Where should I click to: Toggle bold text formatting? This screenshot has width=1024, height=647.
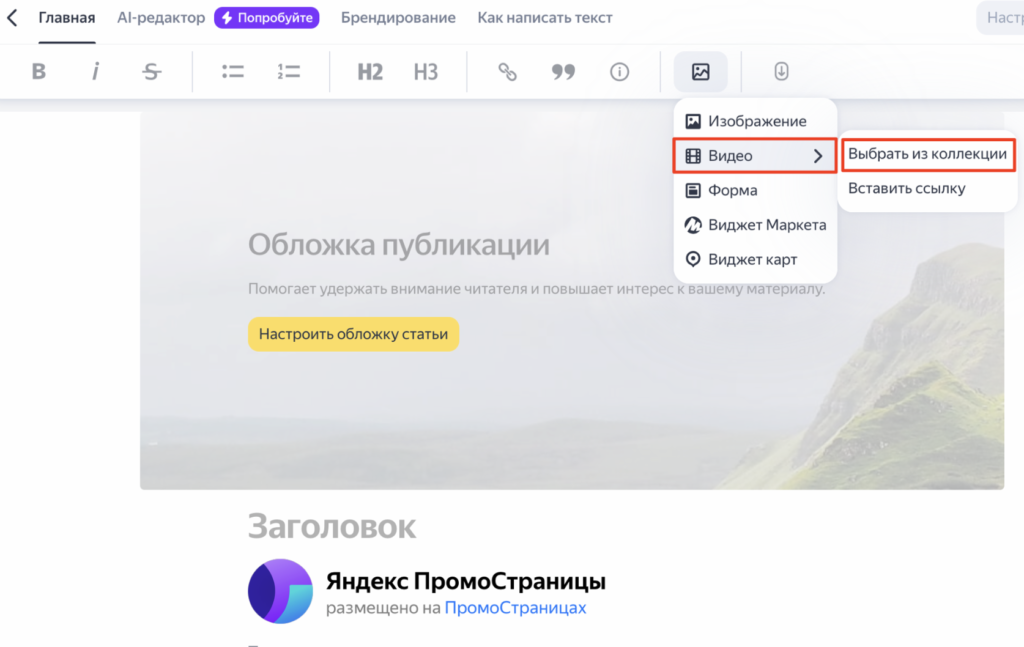coord(39,71)
